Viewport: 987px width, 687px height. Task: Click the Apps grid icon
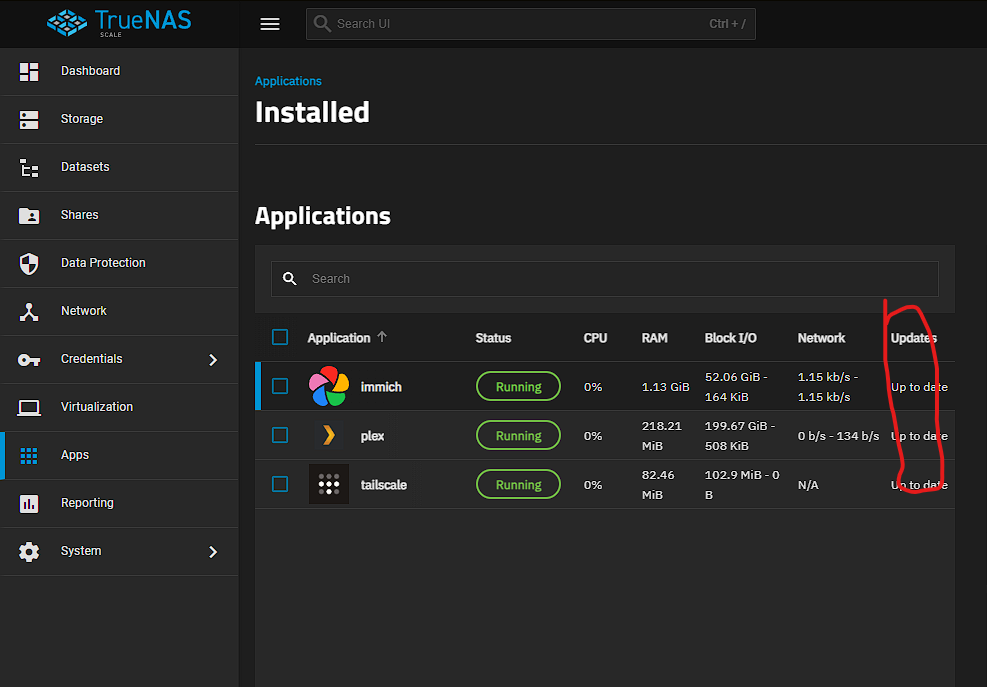[x=29, y=455]
